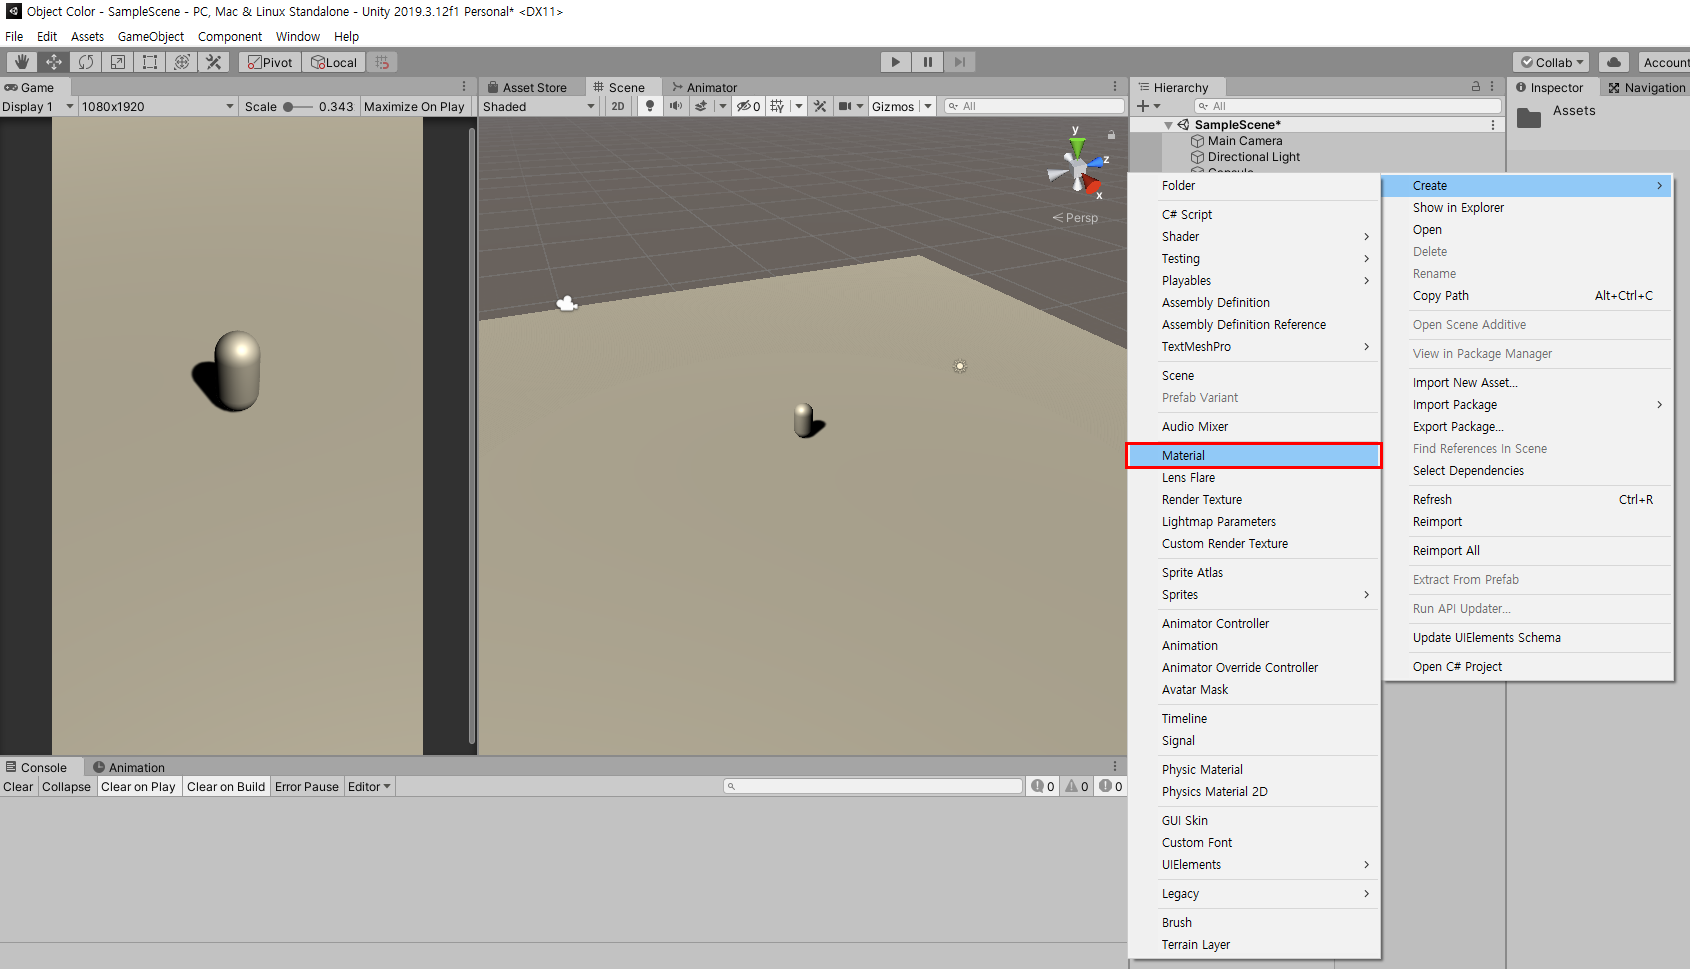Click the Console search field
Viewport: 1690px width, 969px height.
(x=873, y=787)
